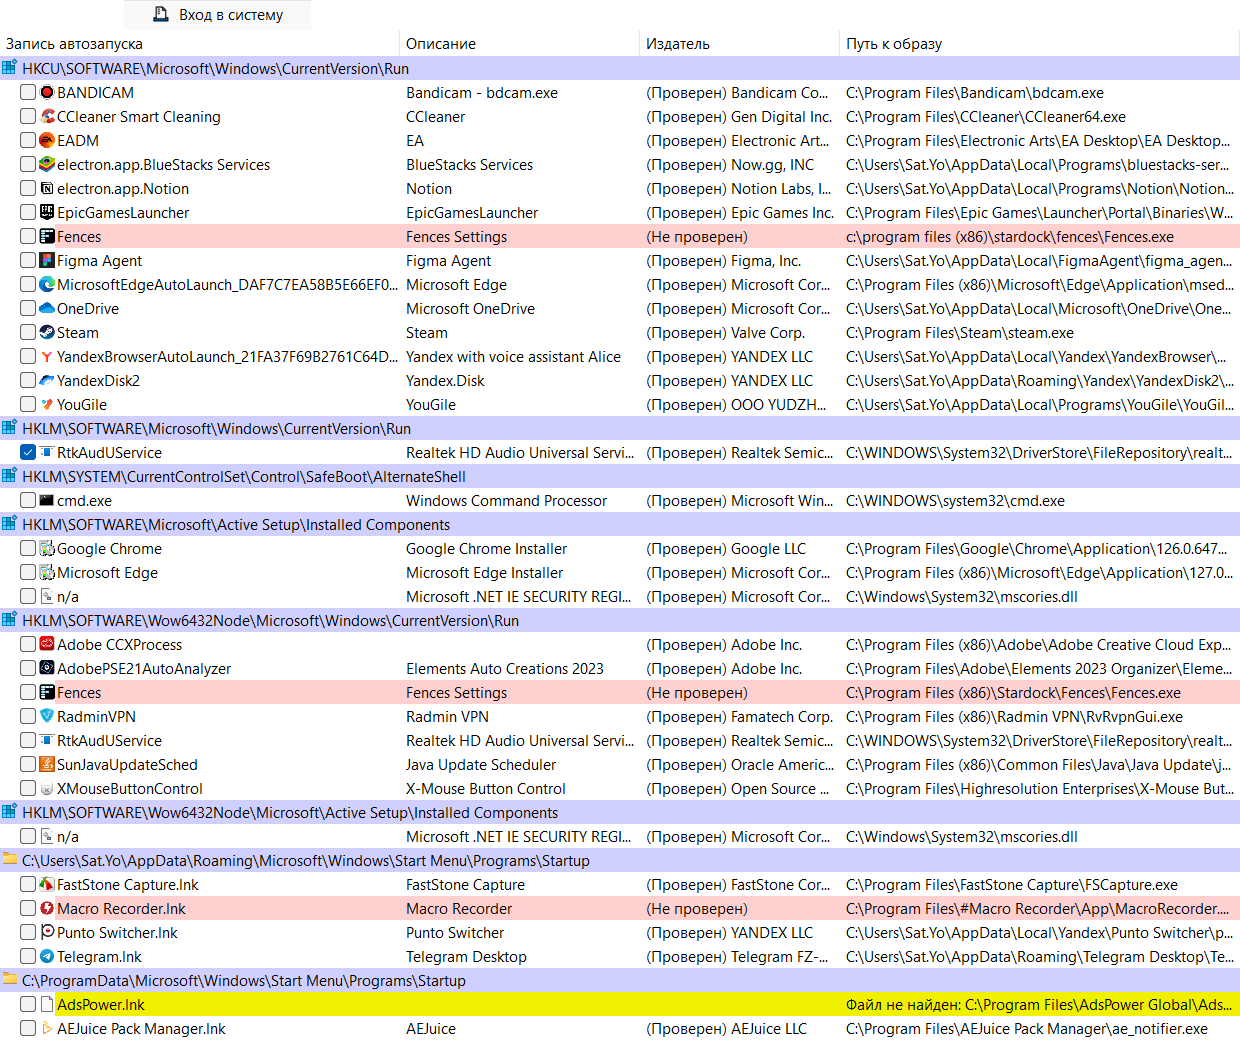This screenshot has width=1240, height=1046.
Task: Click the MicrosoftEdgeAutoLaunch Edge icon
Action: pos(47,284)
